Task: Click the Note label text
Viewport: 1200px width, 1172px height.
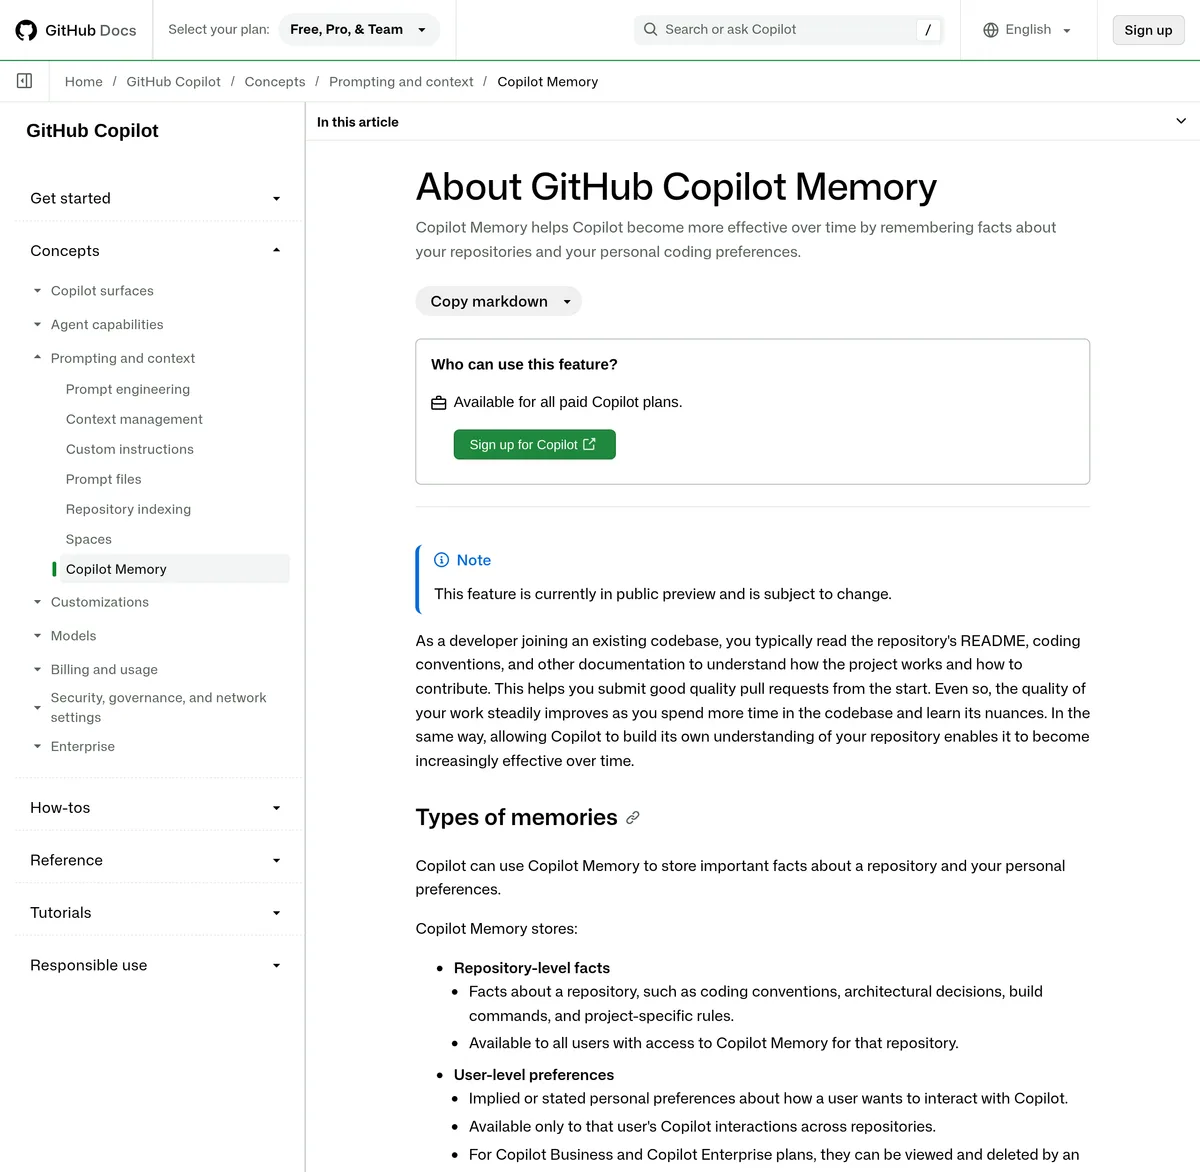Action: pyautogui.click(x=474, y=561)
